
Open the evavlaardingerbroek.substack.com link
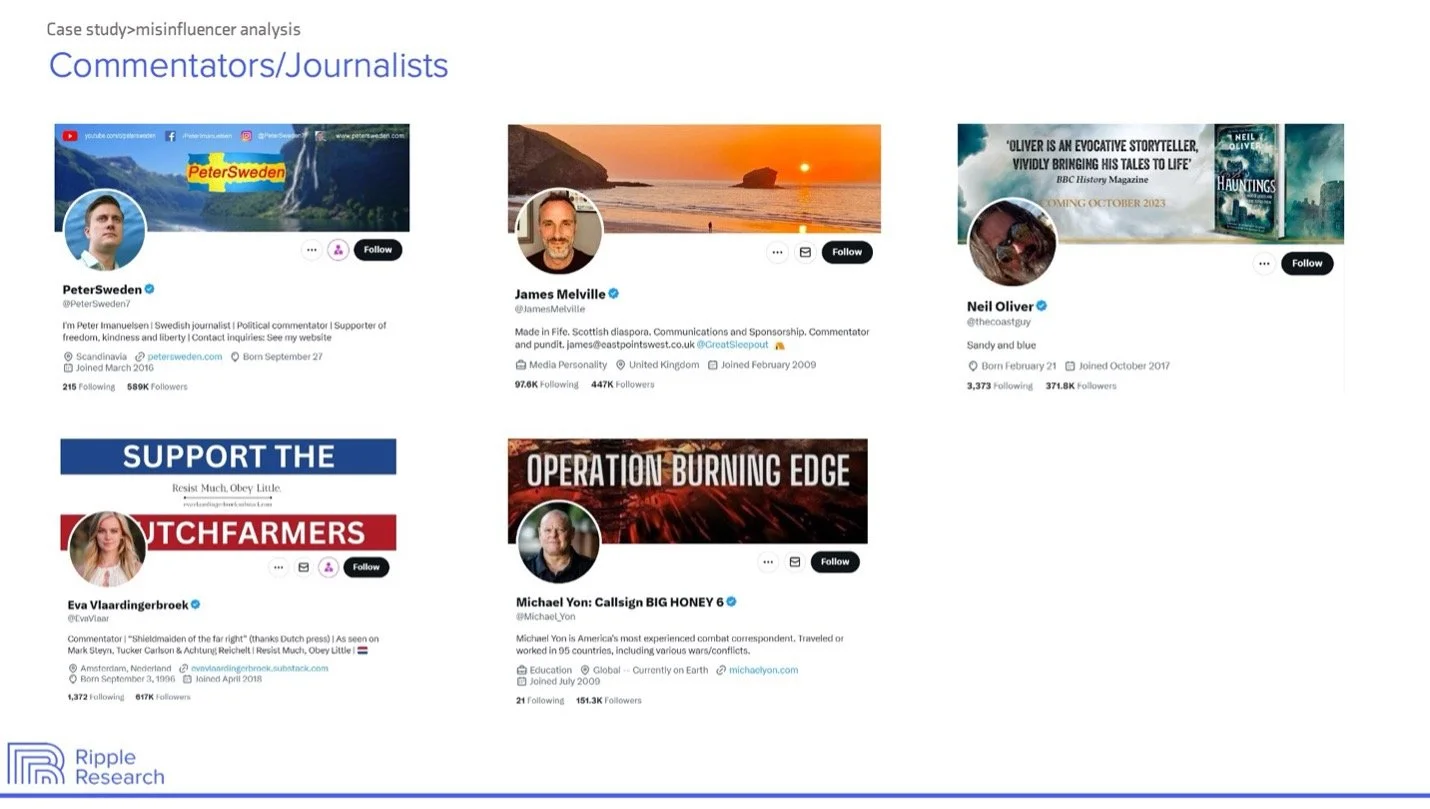click(260, 668)
